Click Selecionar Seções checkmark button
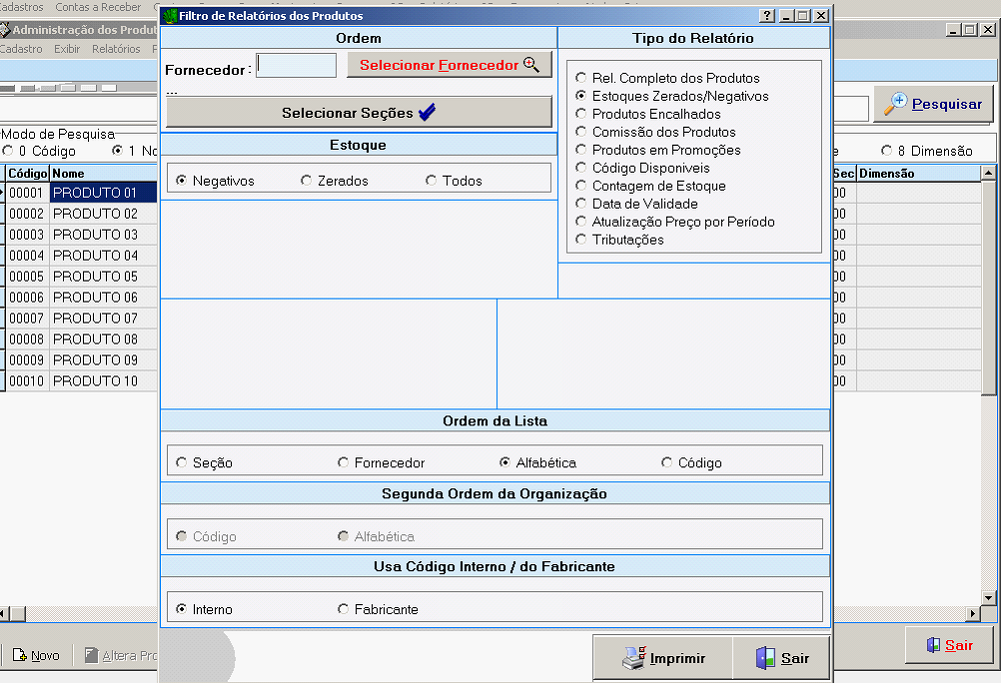 click(359, 113)
